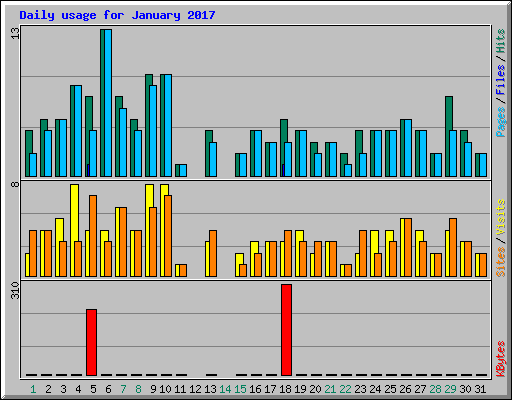Click the 'Hits' legend label
Screen dimensions: 512x400
click(500, 41)
